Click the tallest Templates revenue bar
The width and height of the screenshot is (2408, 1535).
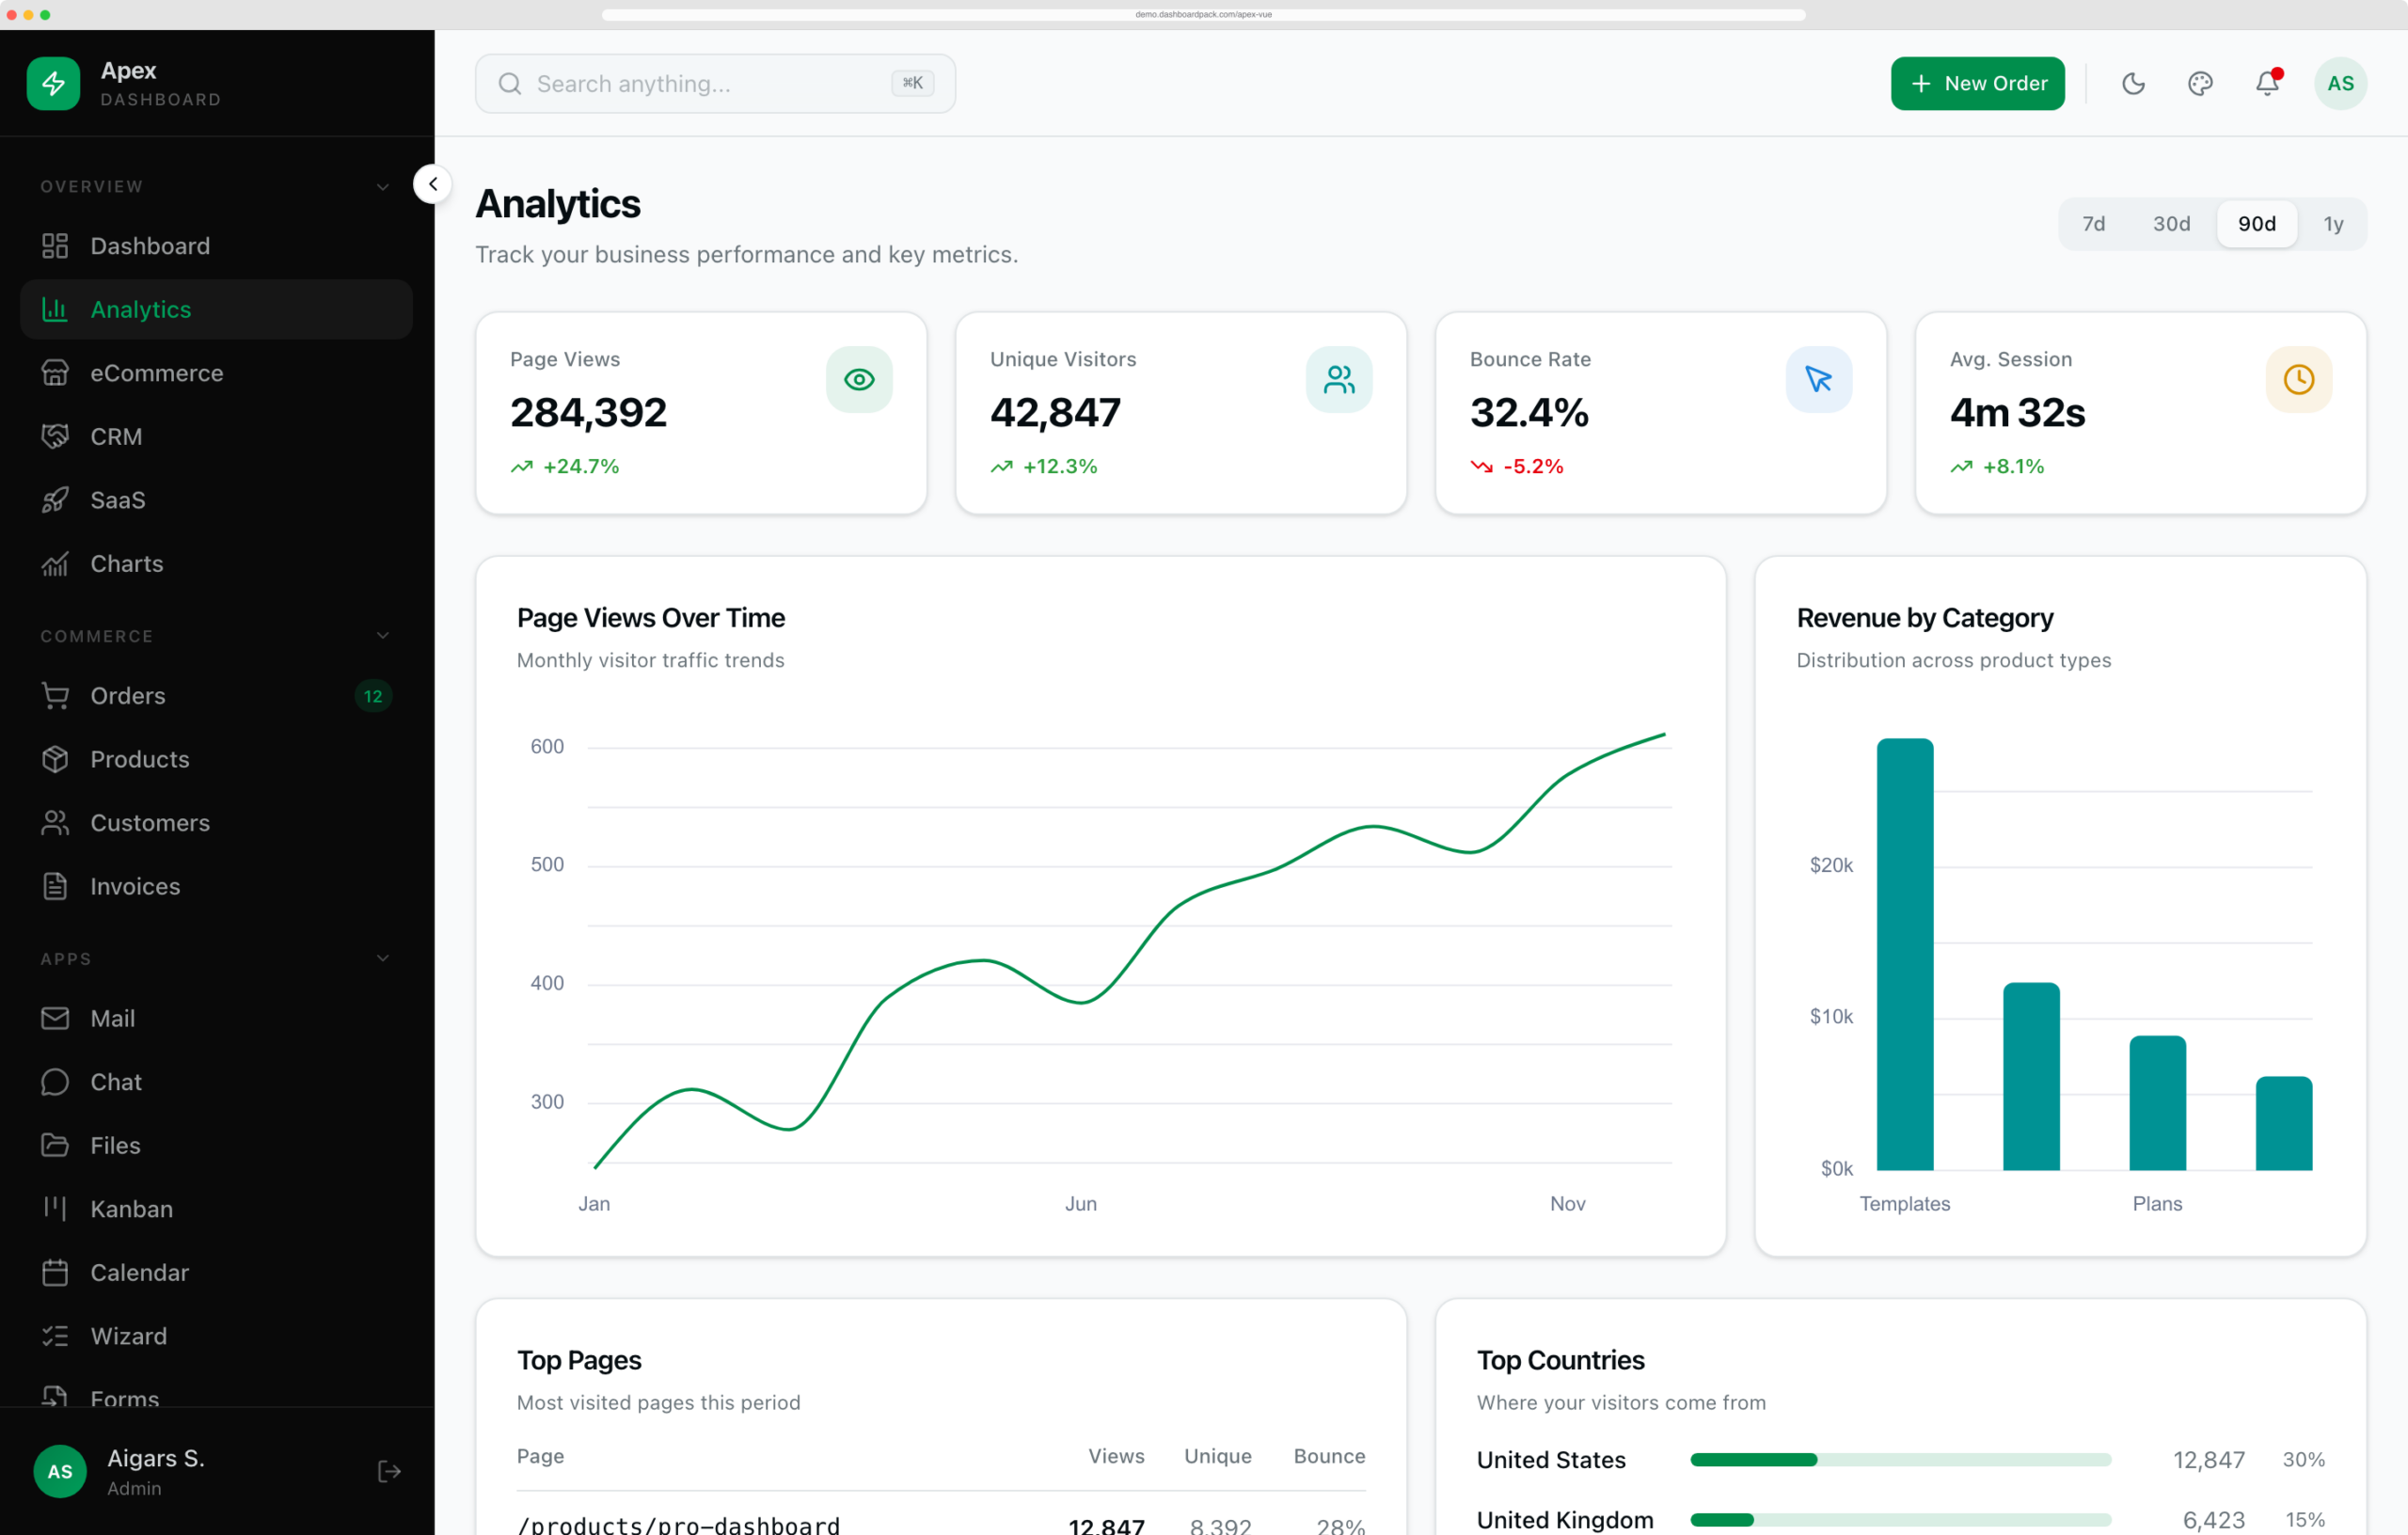click(1904, 954)
